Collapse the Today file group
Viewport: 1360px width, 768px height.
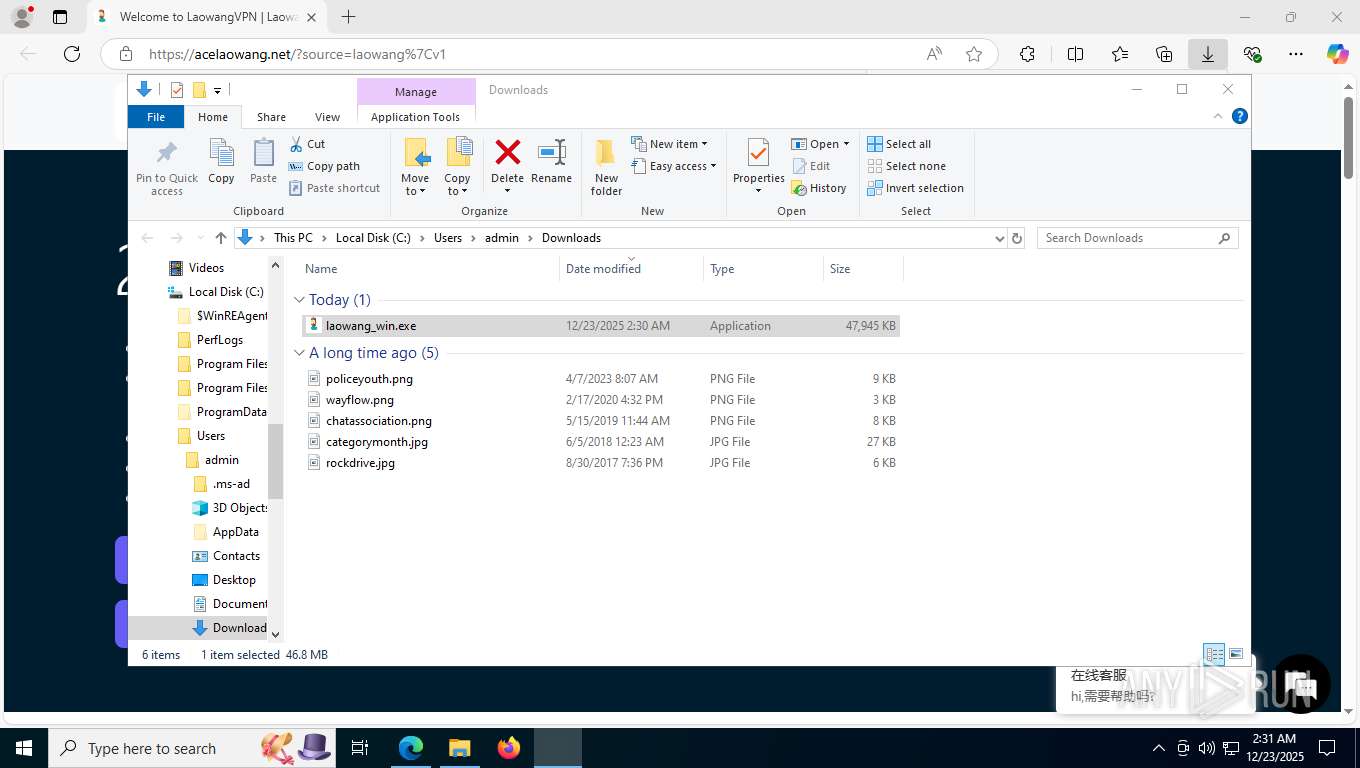coord(299,300)
